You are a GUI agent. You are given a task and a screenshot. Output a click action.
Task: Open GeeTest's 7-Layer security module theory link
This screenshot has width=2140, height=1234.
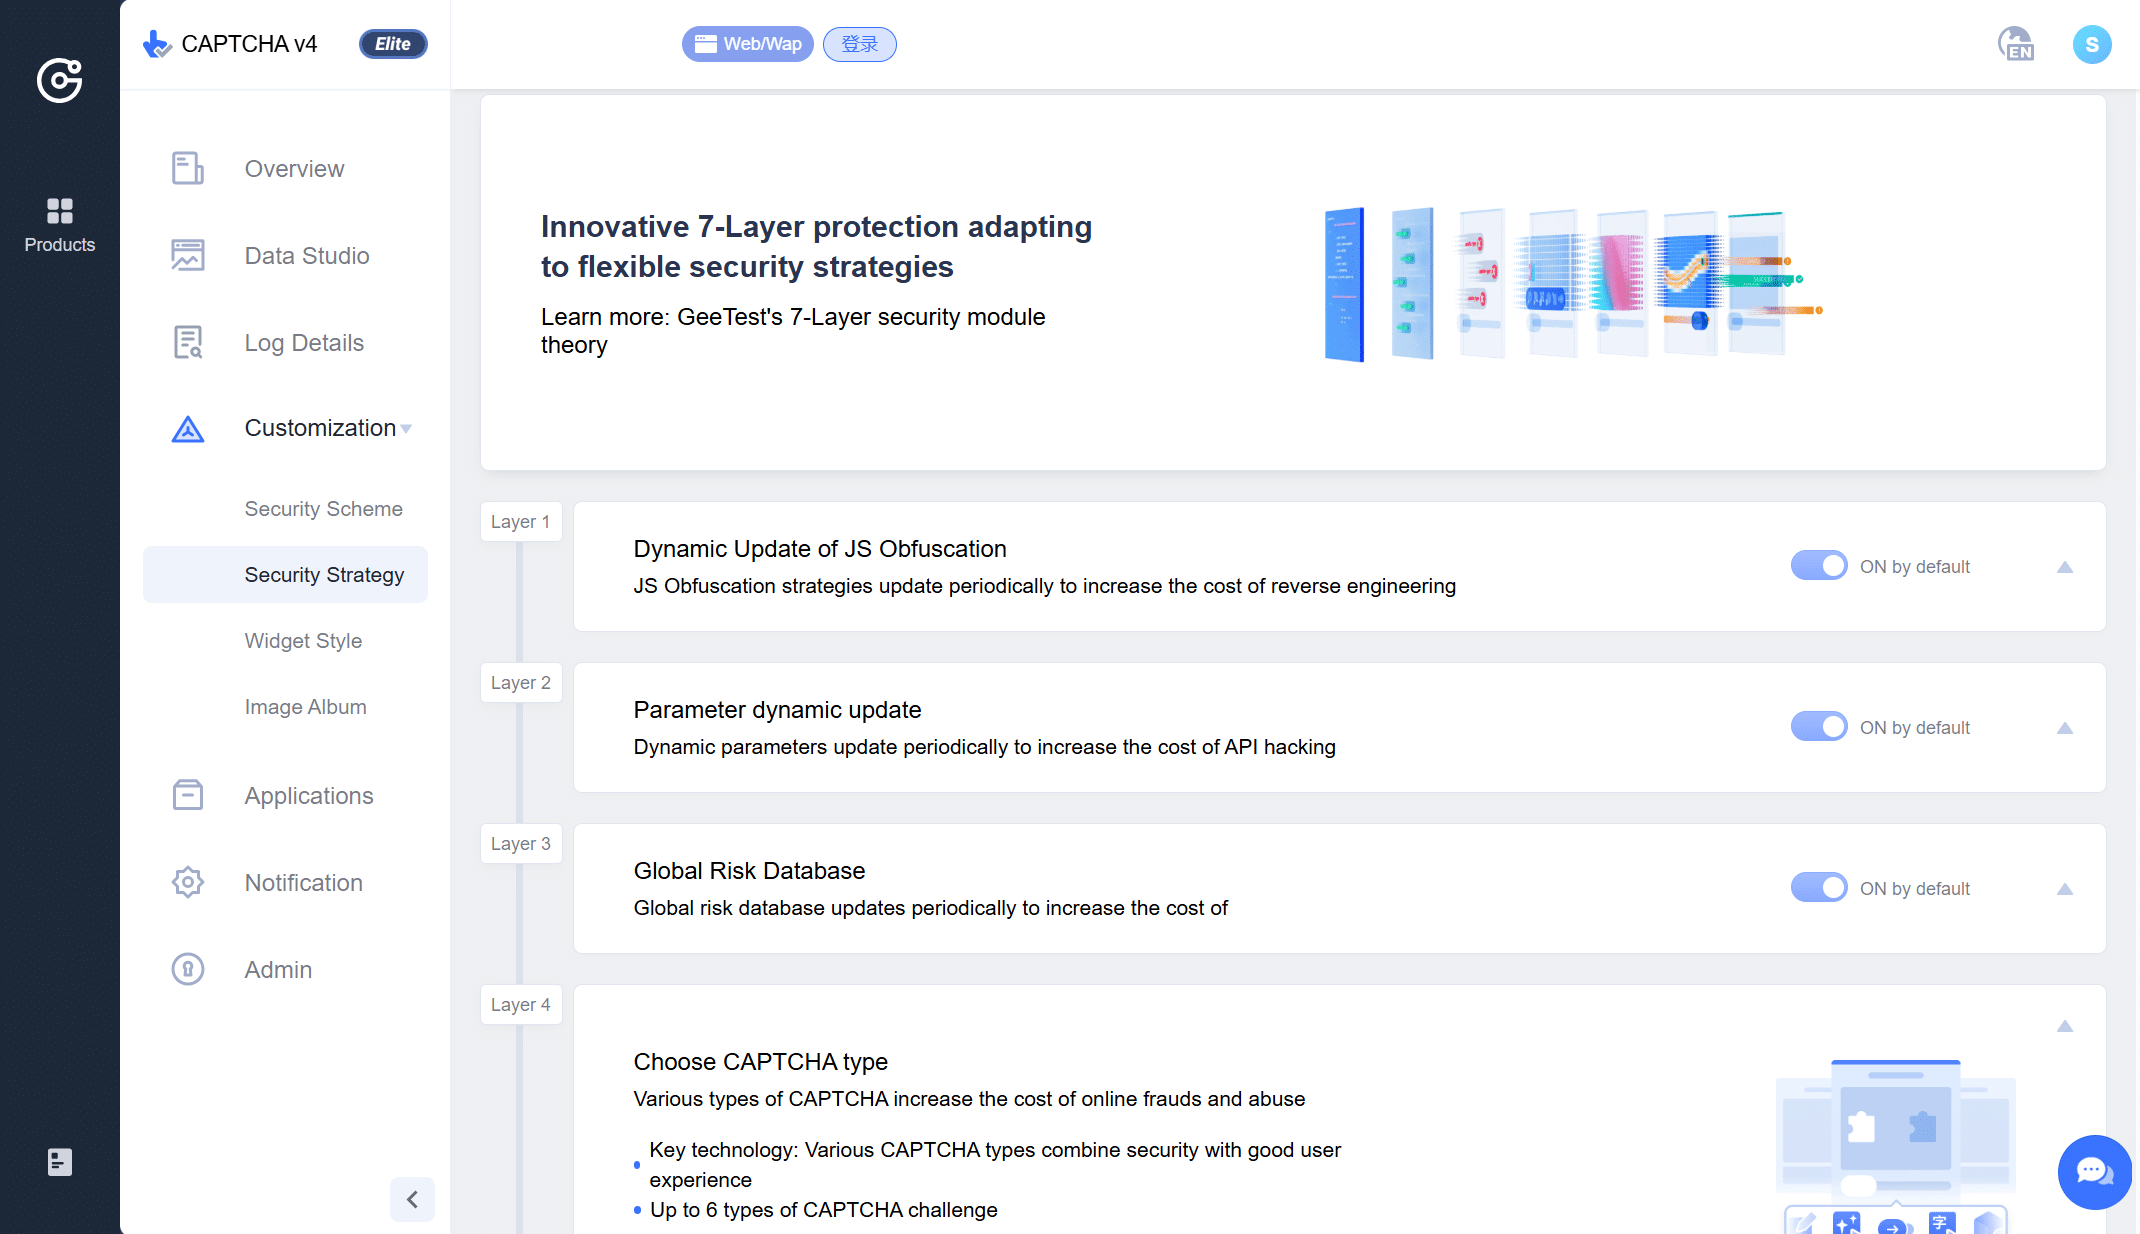pos(792,330)
